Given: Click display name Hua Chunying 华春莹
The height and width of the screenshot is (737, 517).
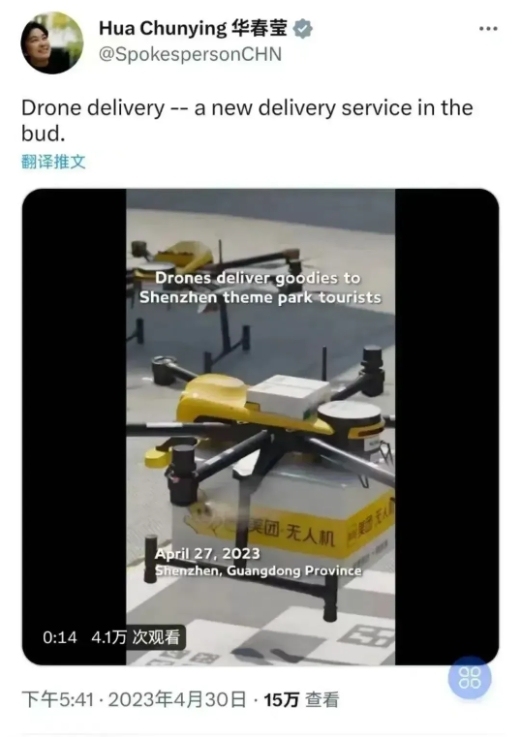Looking at the screenshot, I should click(193, 29).
